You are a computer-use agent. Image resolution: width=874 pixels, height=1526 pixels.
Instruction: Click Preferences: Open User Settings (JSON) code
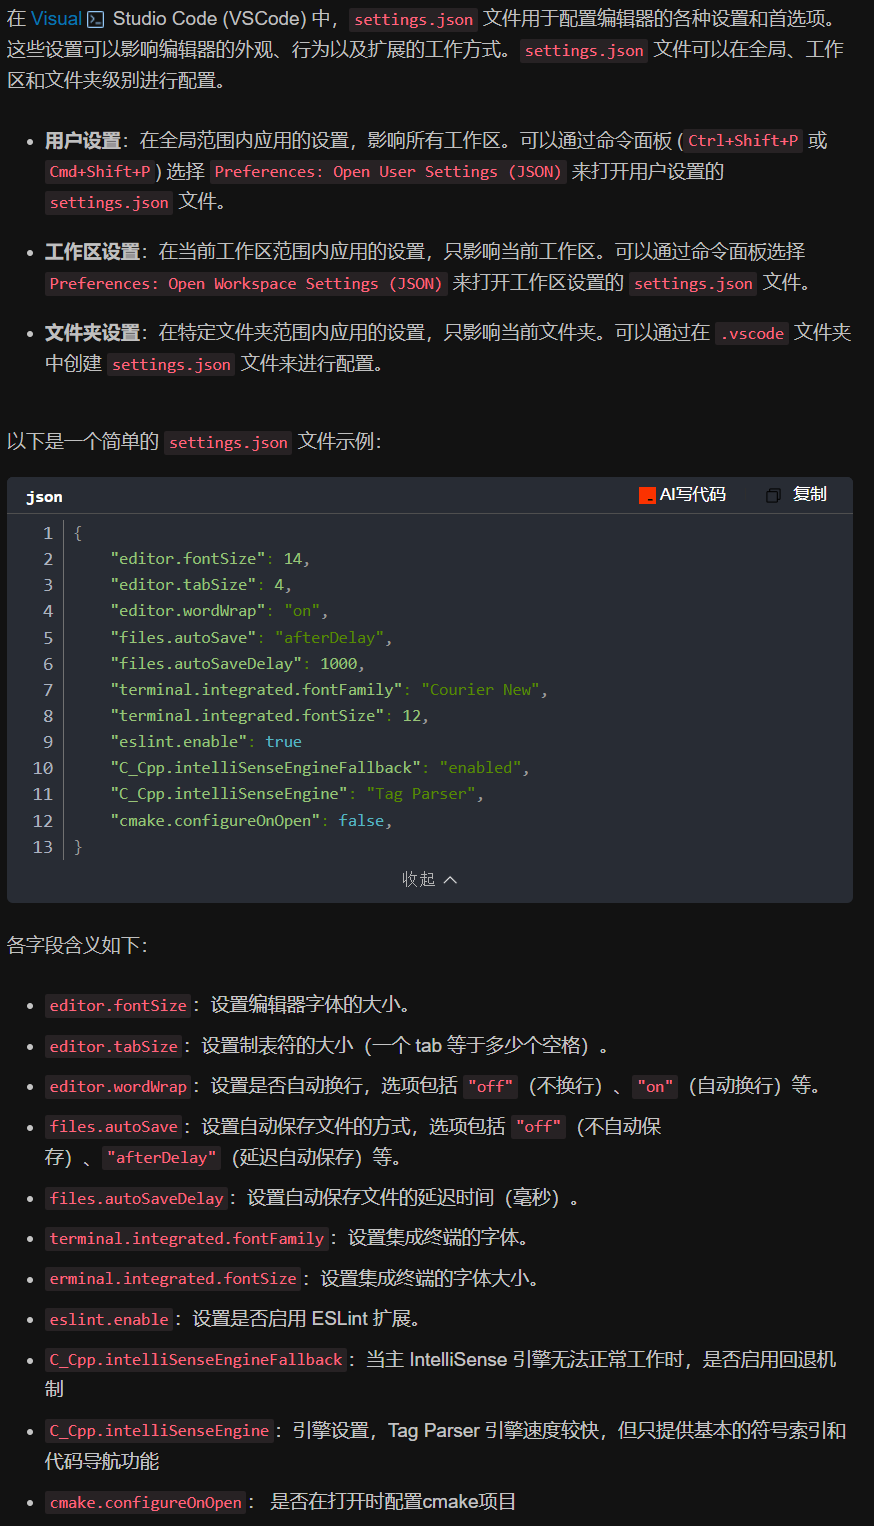coord(388,172)
